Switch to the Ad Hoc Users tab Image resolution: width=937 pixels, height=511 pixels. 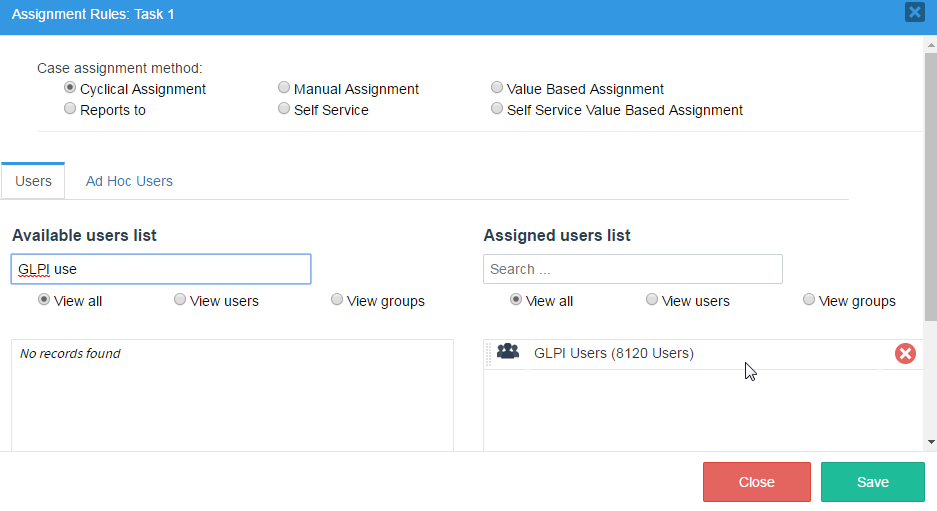(129, 181)
